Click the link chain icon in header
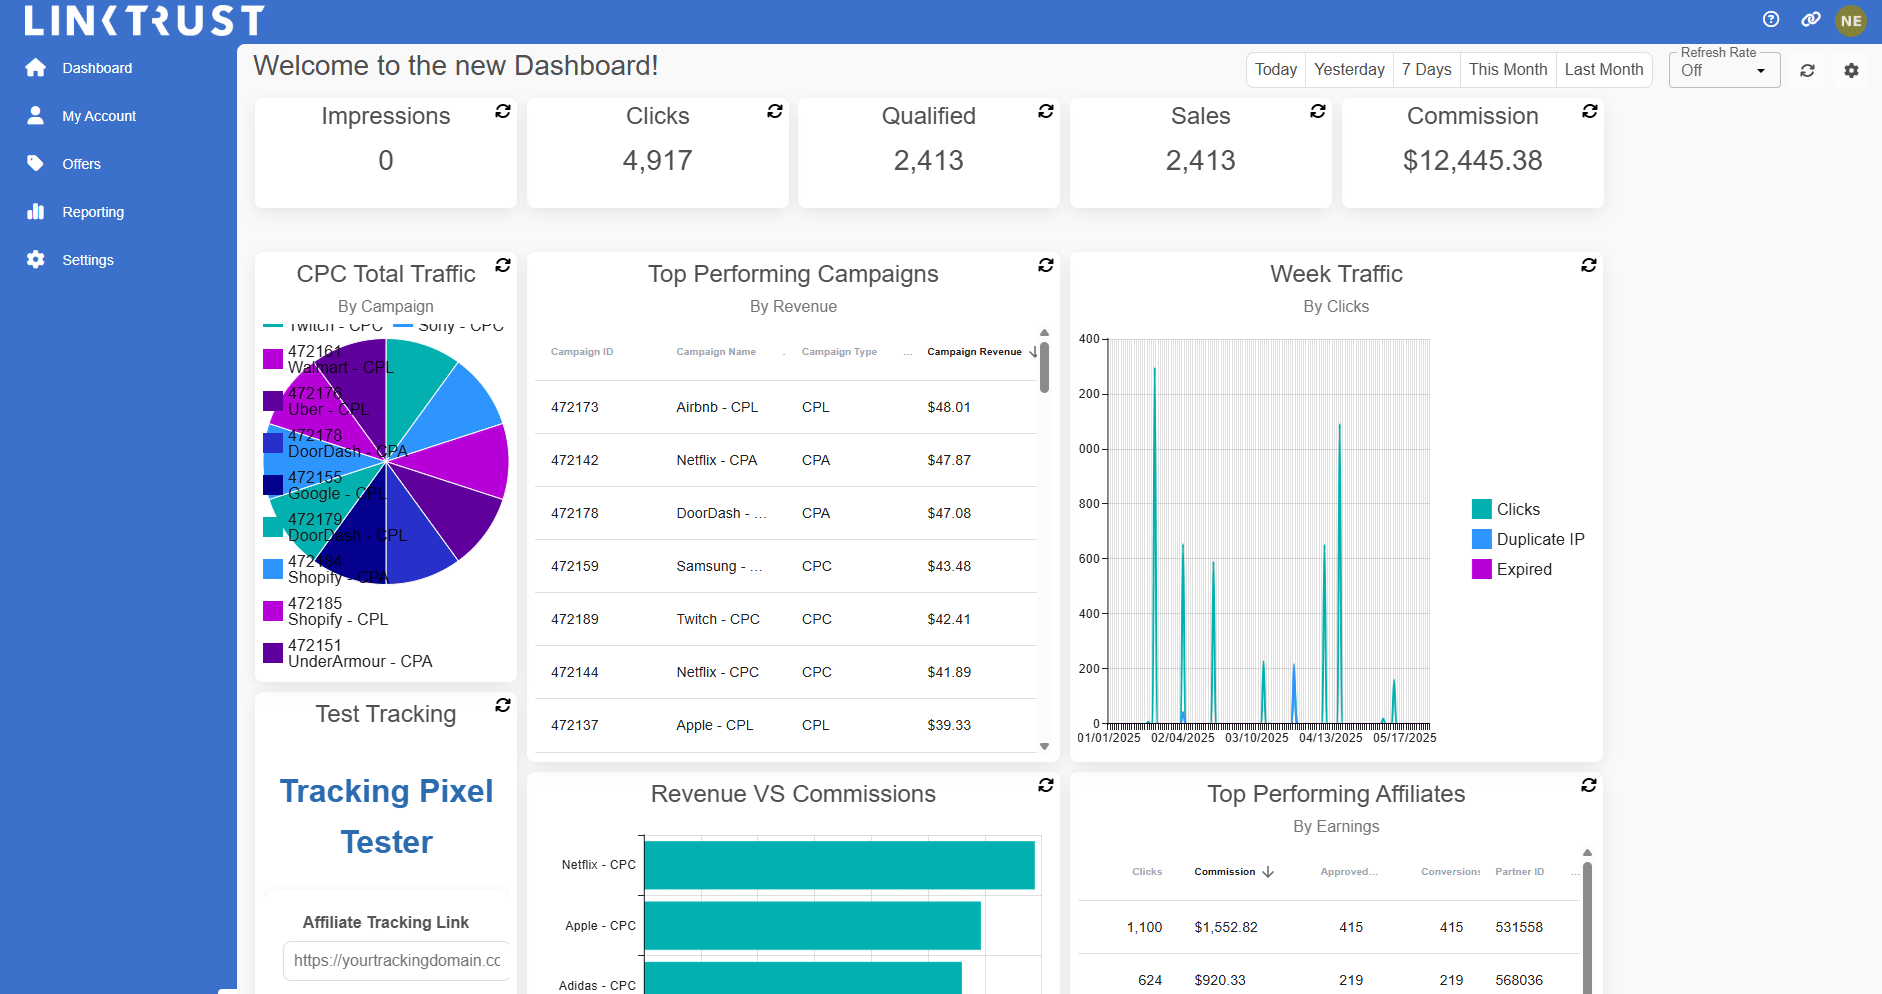The height and width of the screenshot is (994, 1882). 1810,19
